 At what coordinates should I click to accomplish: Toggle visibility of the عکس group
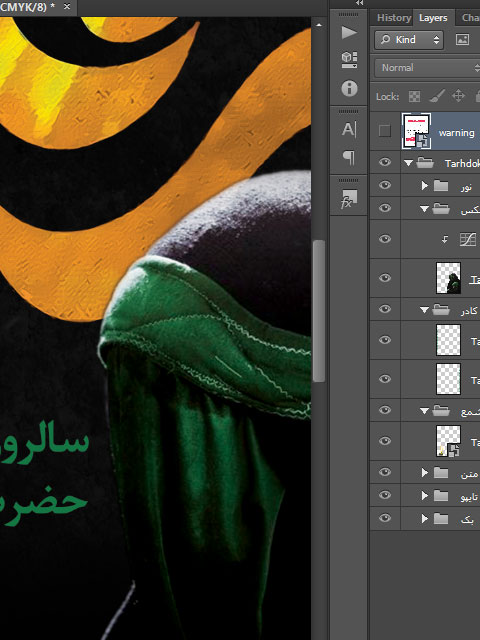pyautogui.click(x=384, y=208)
